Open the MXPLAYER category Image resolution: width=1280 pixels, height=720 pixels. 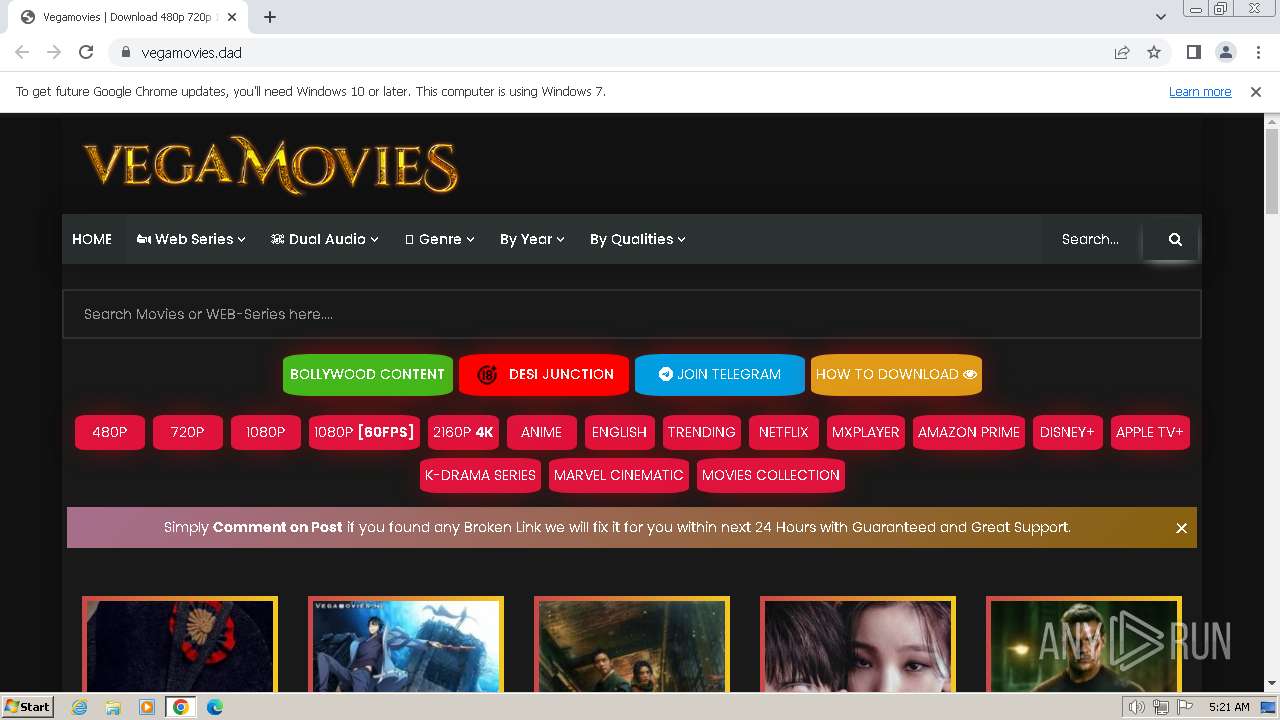tap(866, 432)
